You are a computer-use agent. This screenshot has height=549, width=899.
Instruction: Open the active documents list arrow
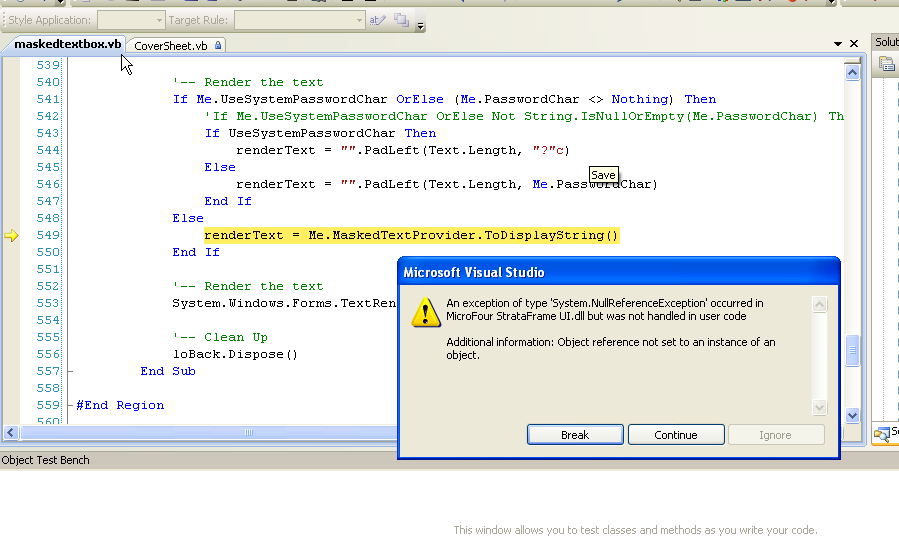coord(838,44)
